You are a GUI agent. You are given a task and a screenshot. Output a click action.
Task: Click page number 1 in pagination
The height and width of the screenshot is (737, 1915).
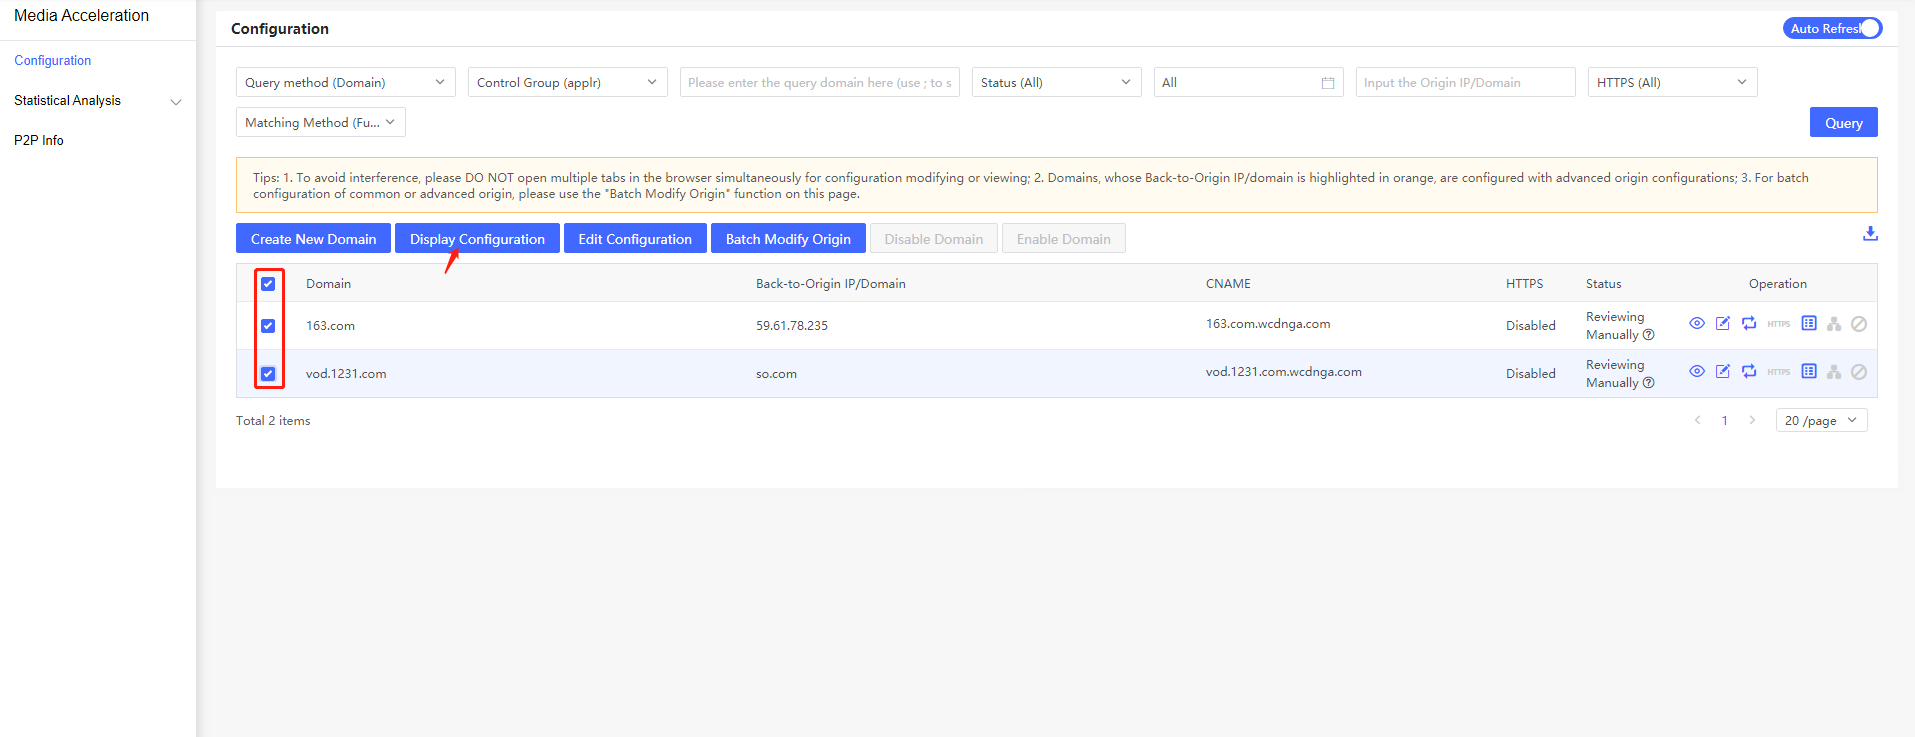coord(1724,420)
